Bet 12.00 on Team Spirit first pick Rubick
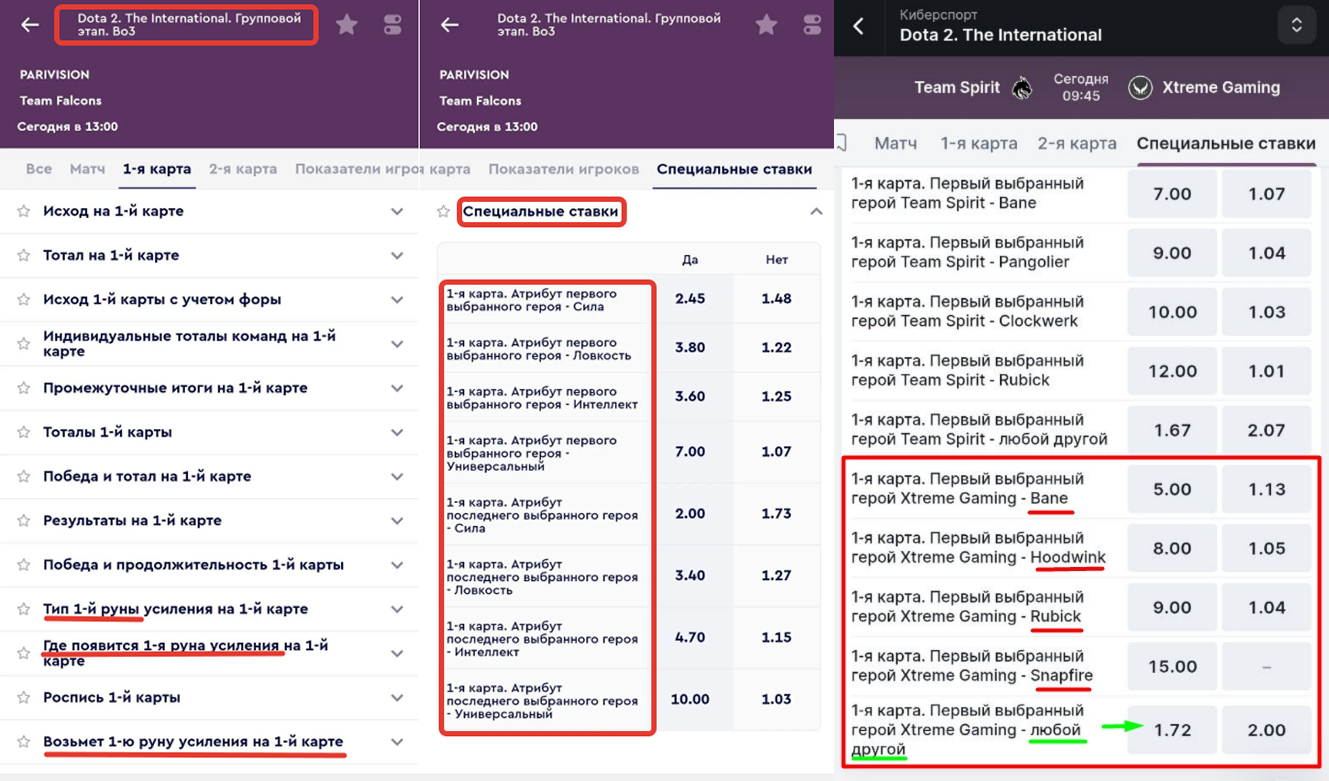This screenshot has width=1329, height=781. tap(1172, 371)
